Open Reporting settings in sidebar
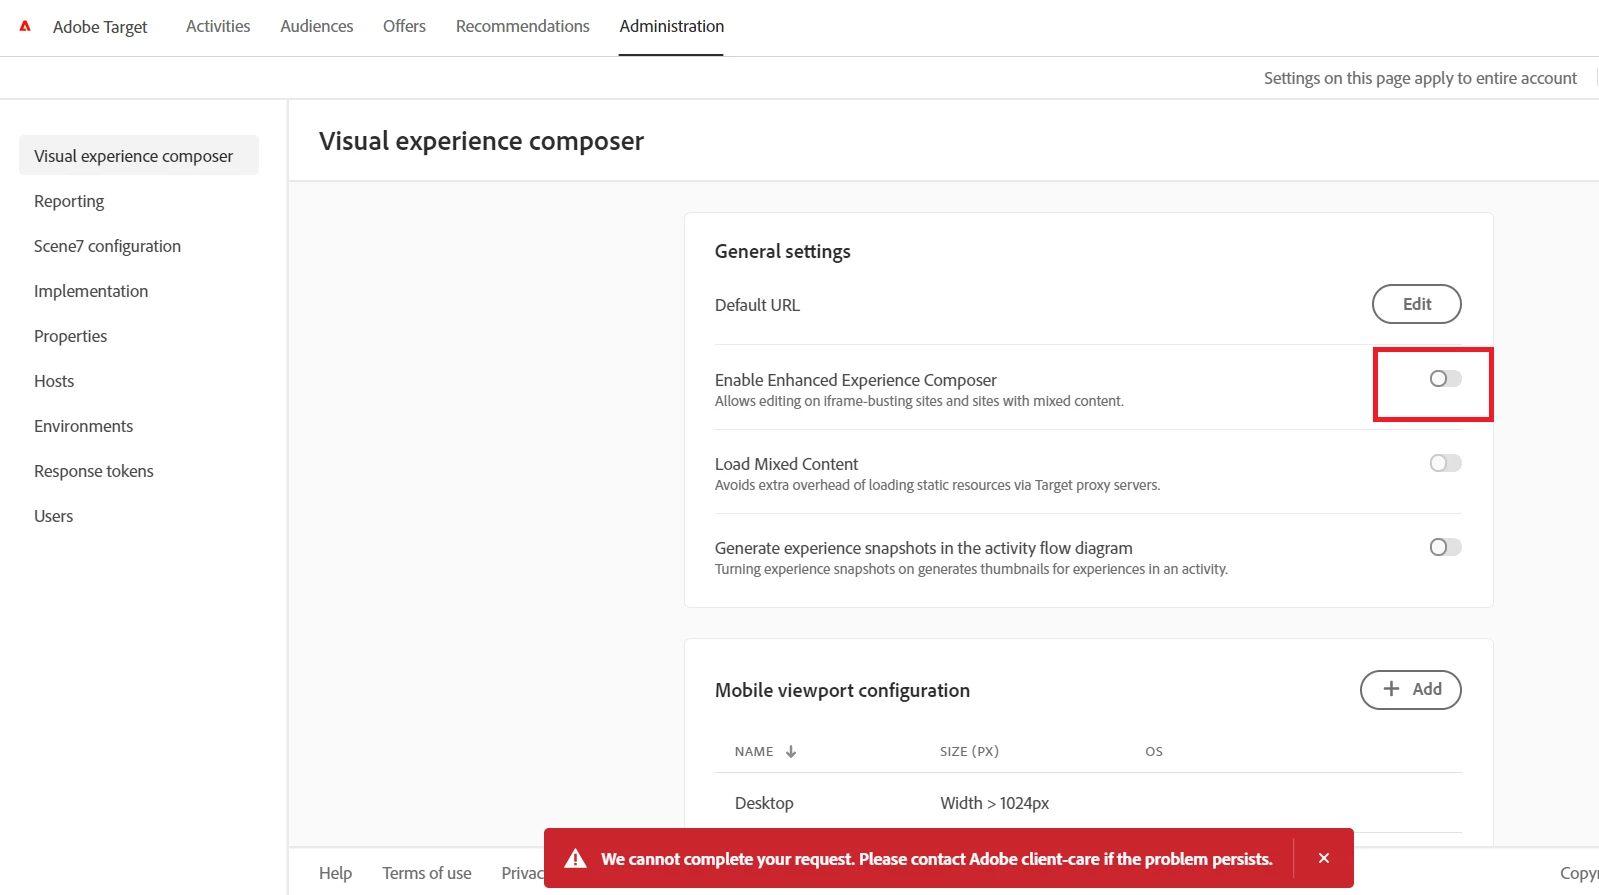The height and width of the screenshot is (895, 1599). [69, 201]
